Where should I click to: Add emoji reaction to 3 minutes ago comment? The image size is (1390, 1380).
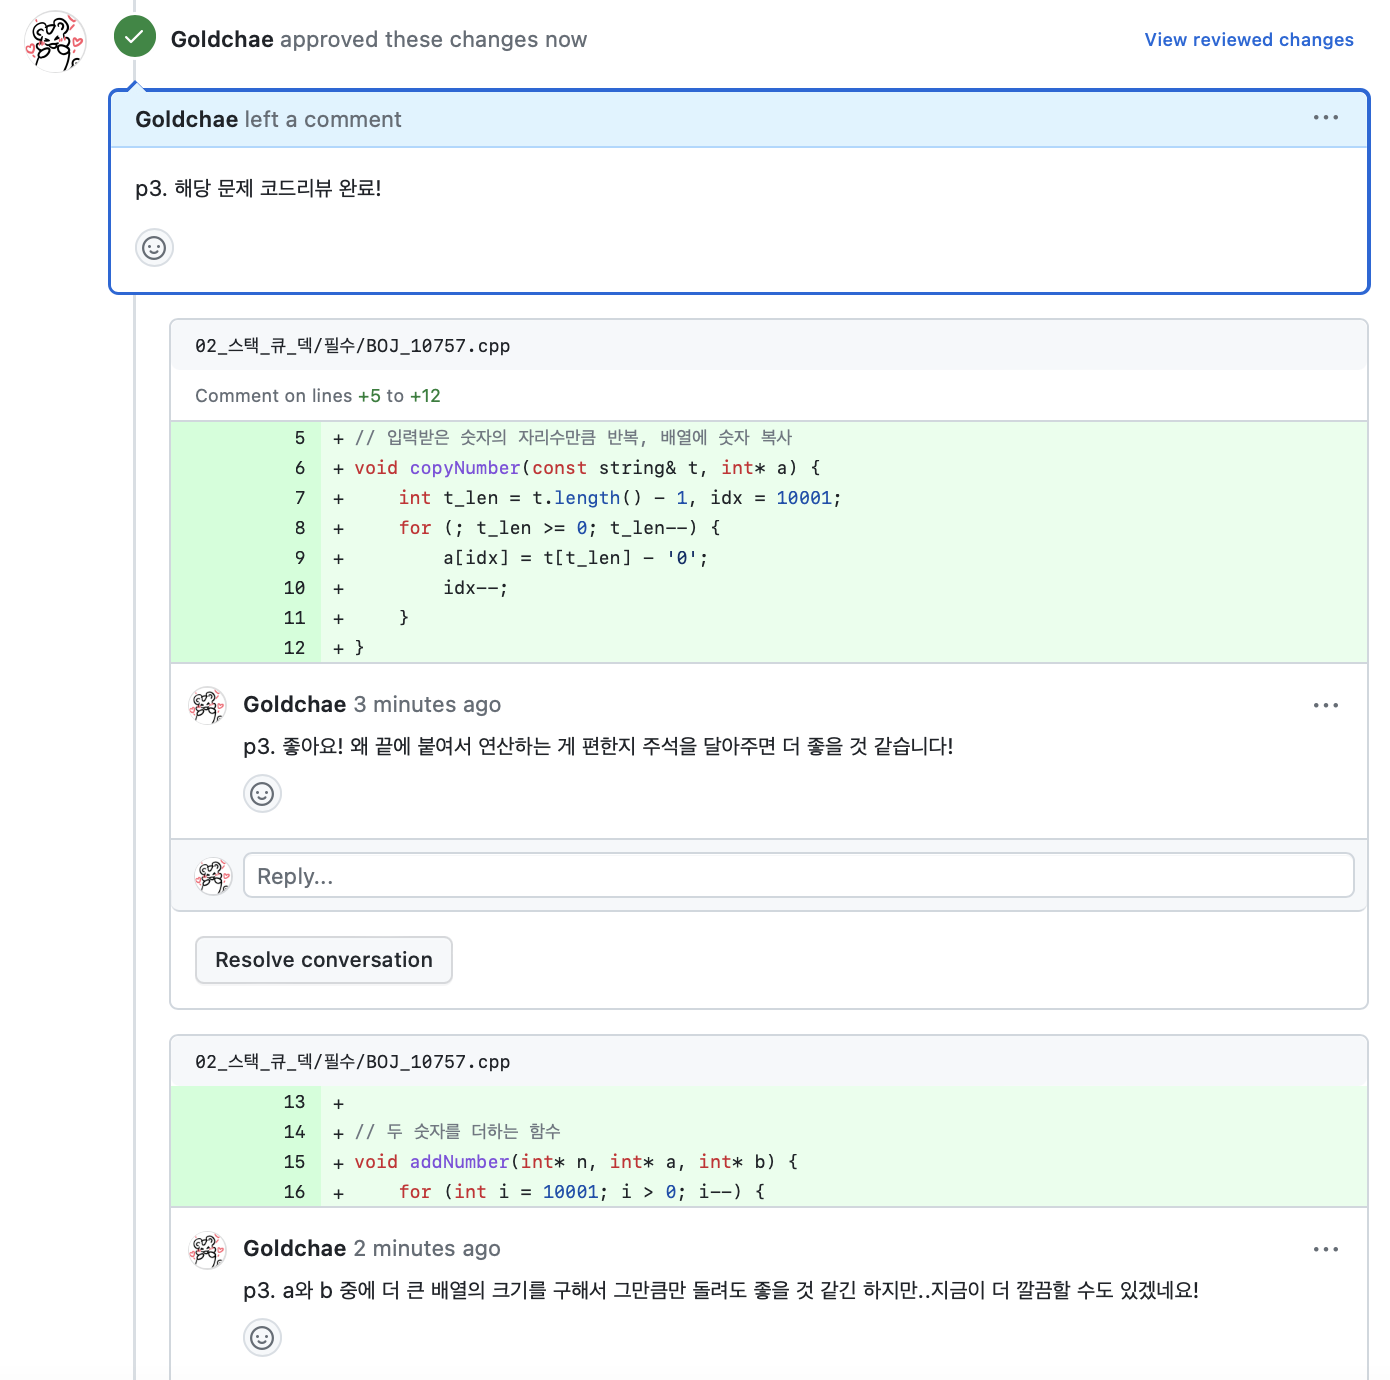(262, 794)
